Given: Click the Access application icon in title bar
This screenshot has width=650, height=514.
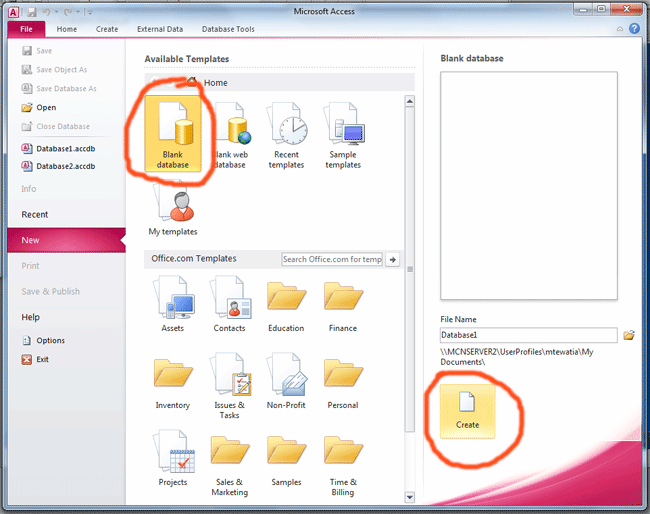Looking at the screenshot, I should pyautogui.click(x=13, y=12).
